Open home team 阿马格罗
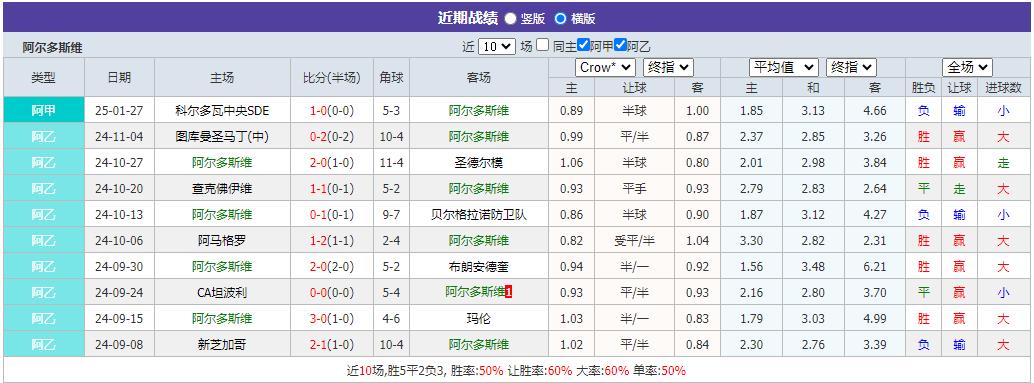 [222, 241]
